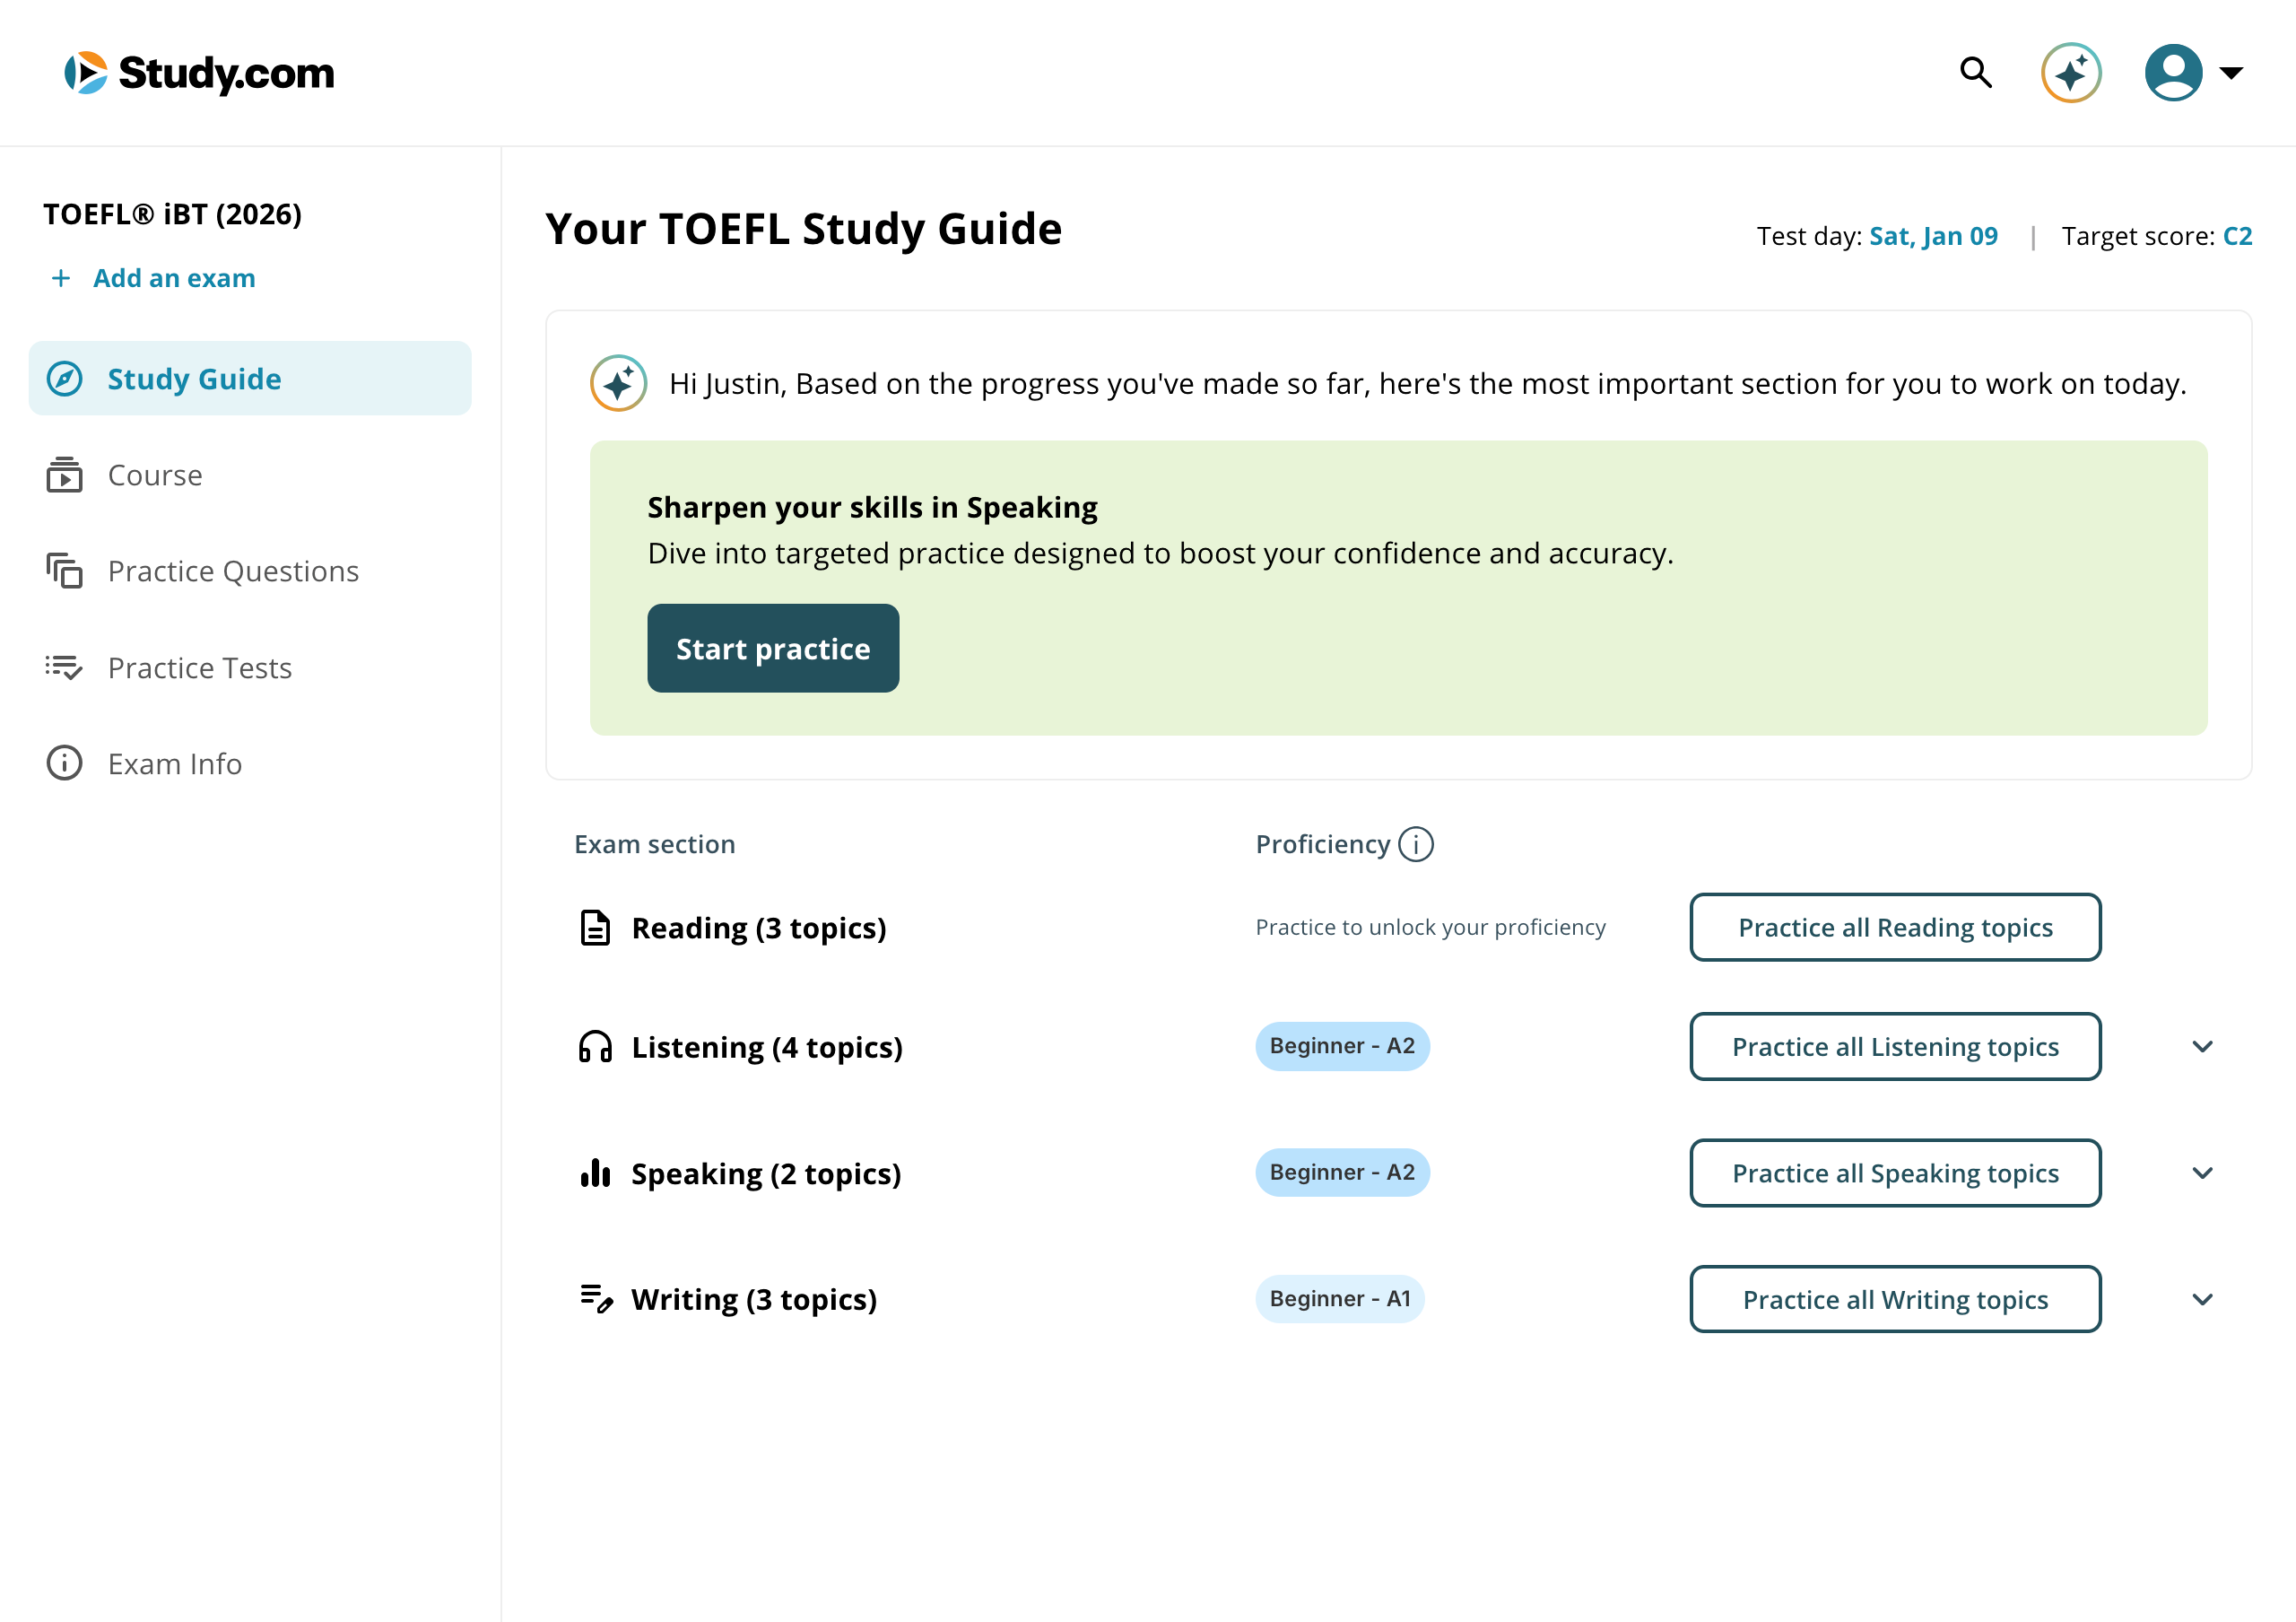Open Practice Tests in sidebar
2296x1622 pixels.
[x=200, y=667]
